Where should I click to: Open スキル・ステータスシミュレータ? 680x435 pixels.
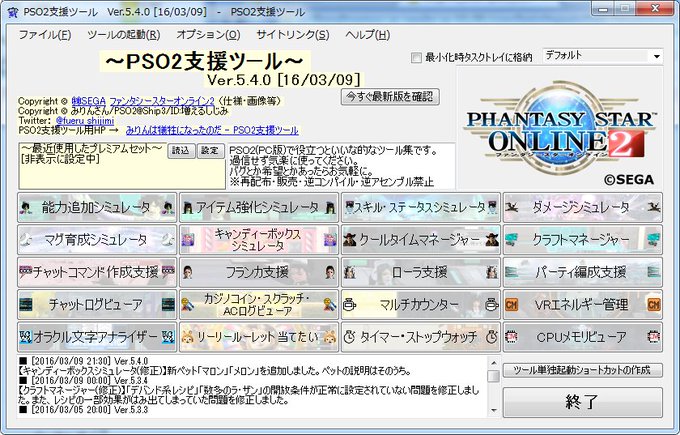pyautogui.click(x=421, y=208)
